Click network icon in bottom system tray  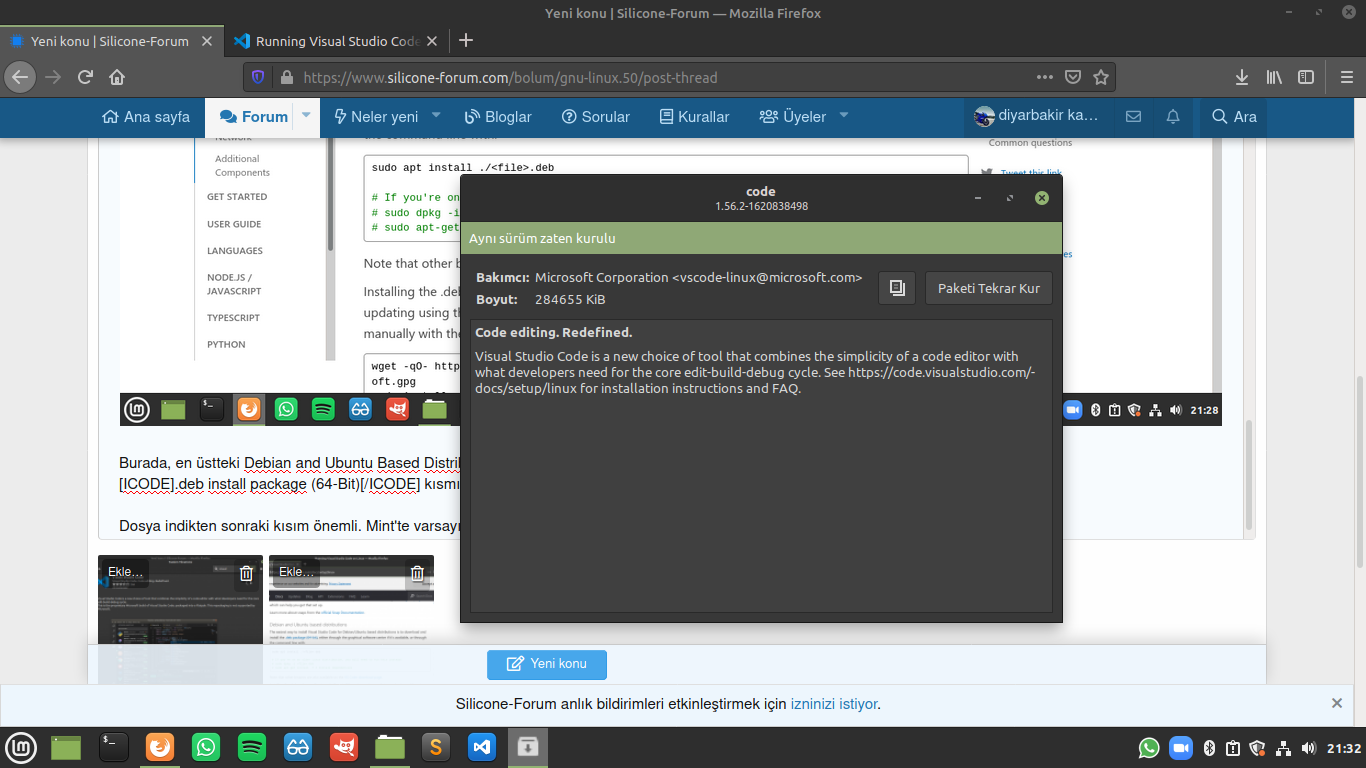pyautogui.click(x=1283, y=748)
